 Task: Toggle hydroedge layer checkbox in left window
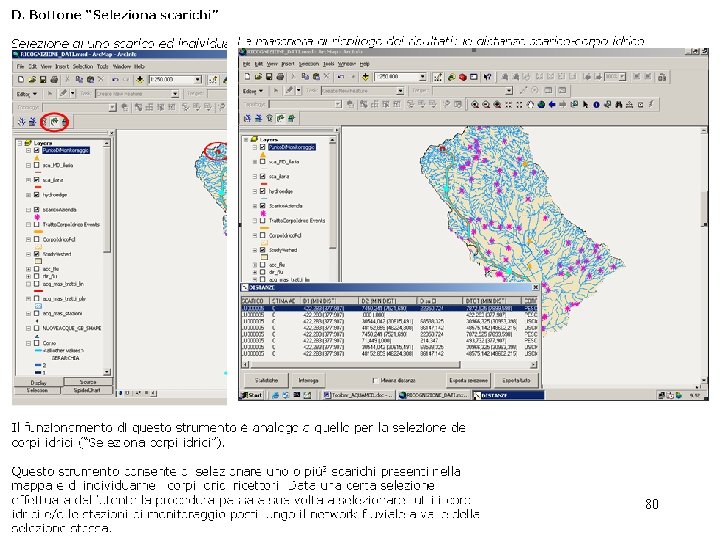coord(37,195)
